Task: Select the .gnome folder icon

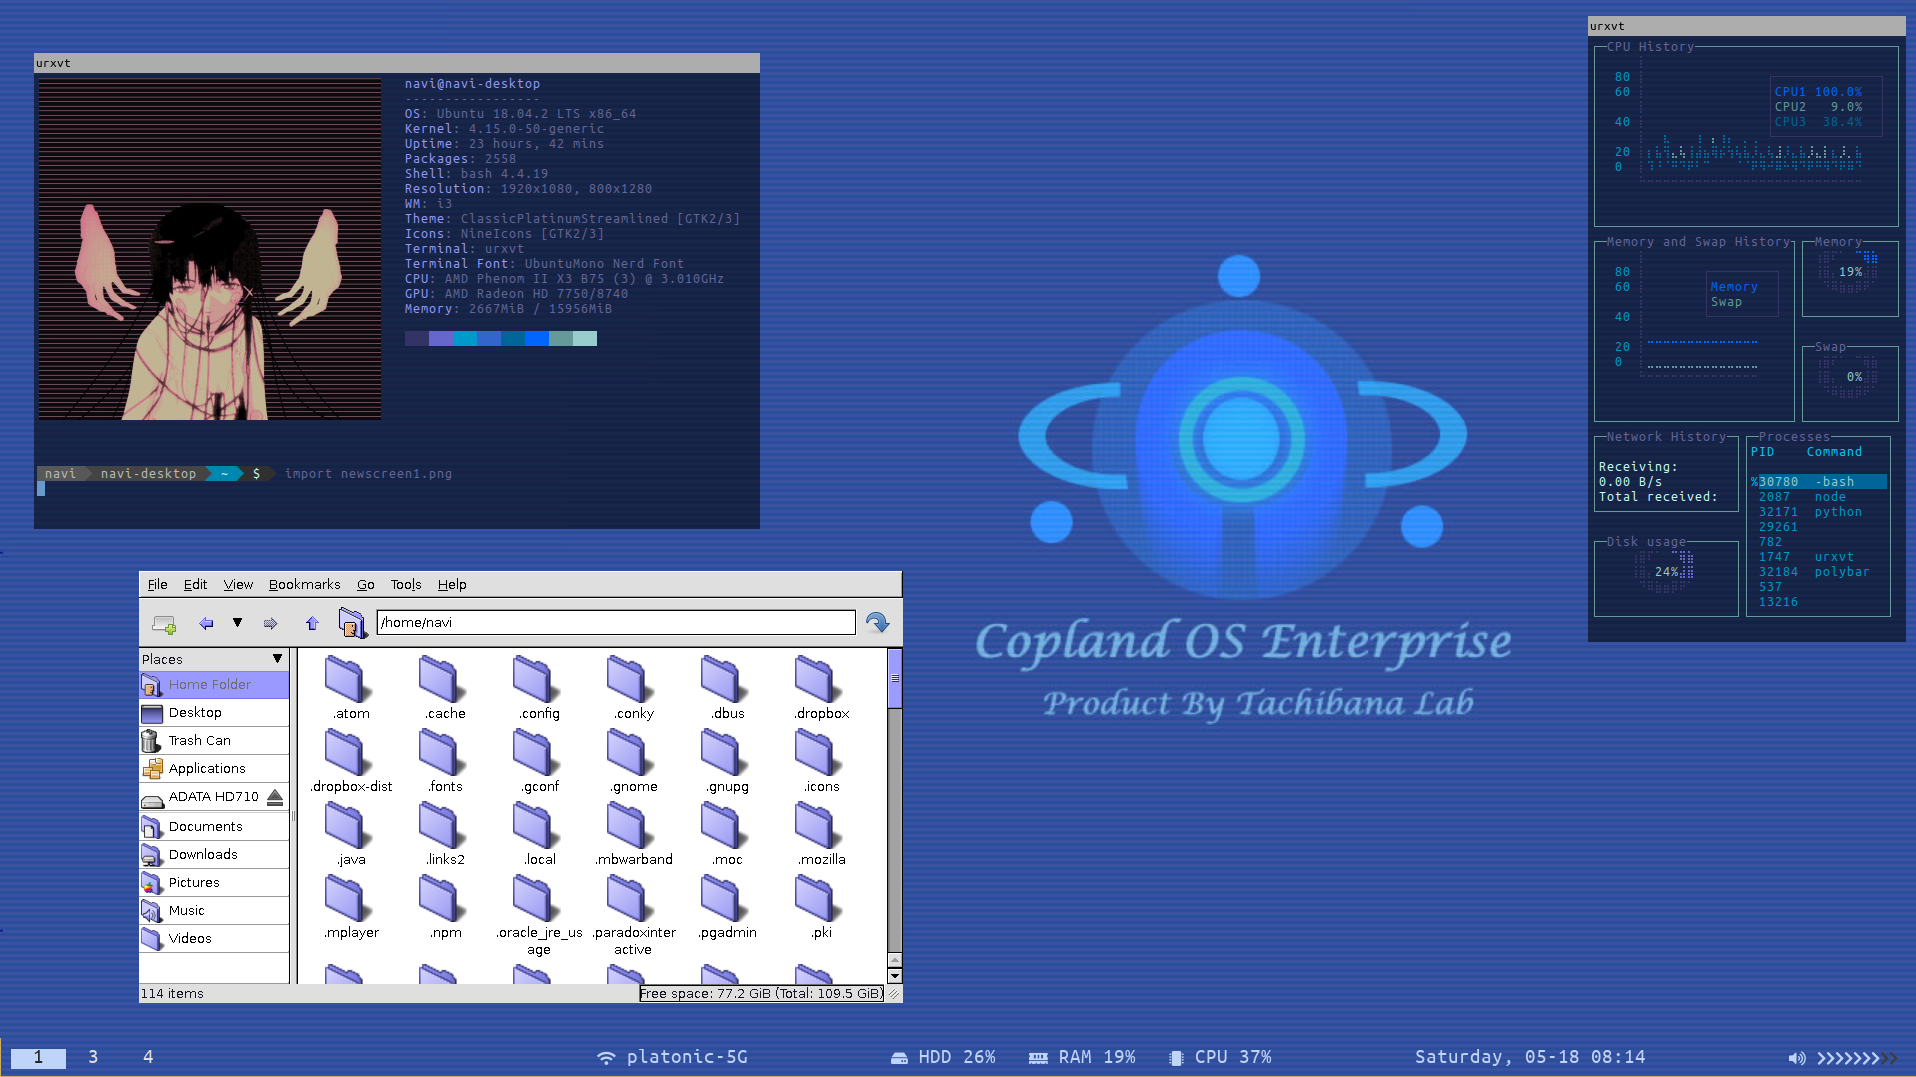Action: (x=631, y=752)
